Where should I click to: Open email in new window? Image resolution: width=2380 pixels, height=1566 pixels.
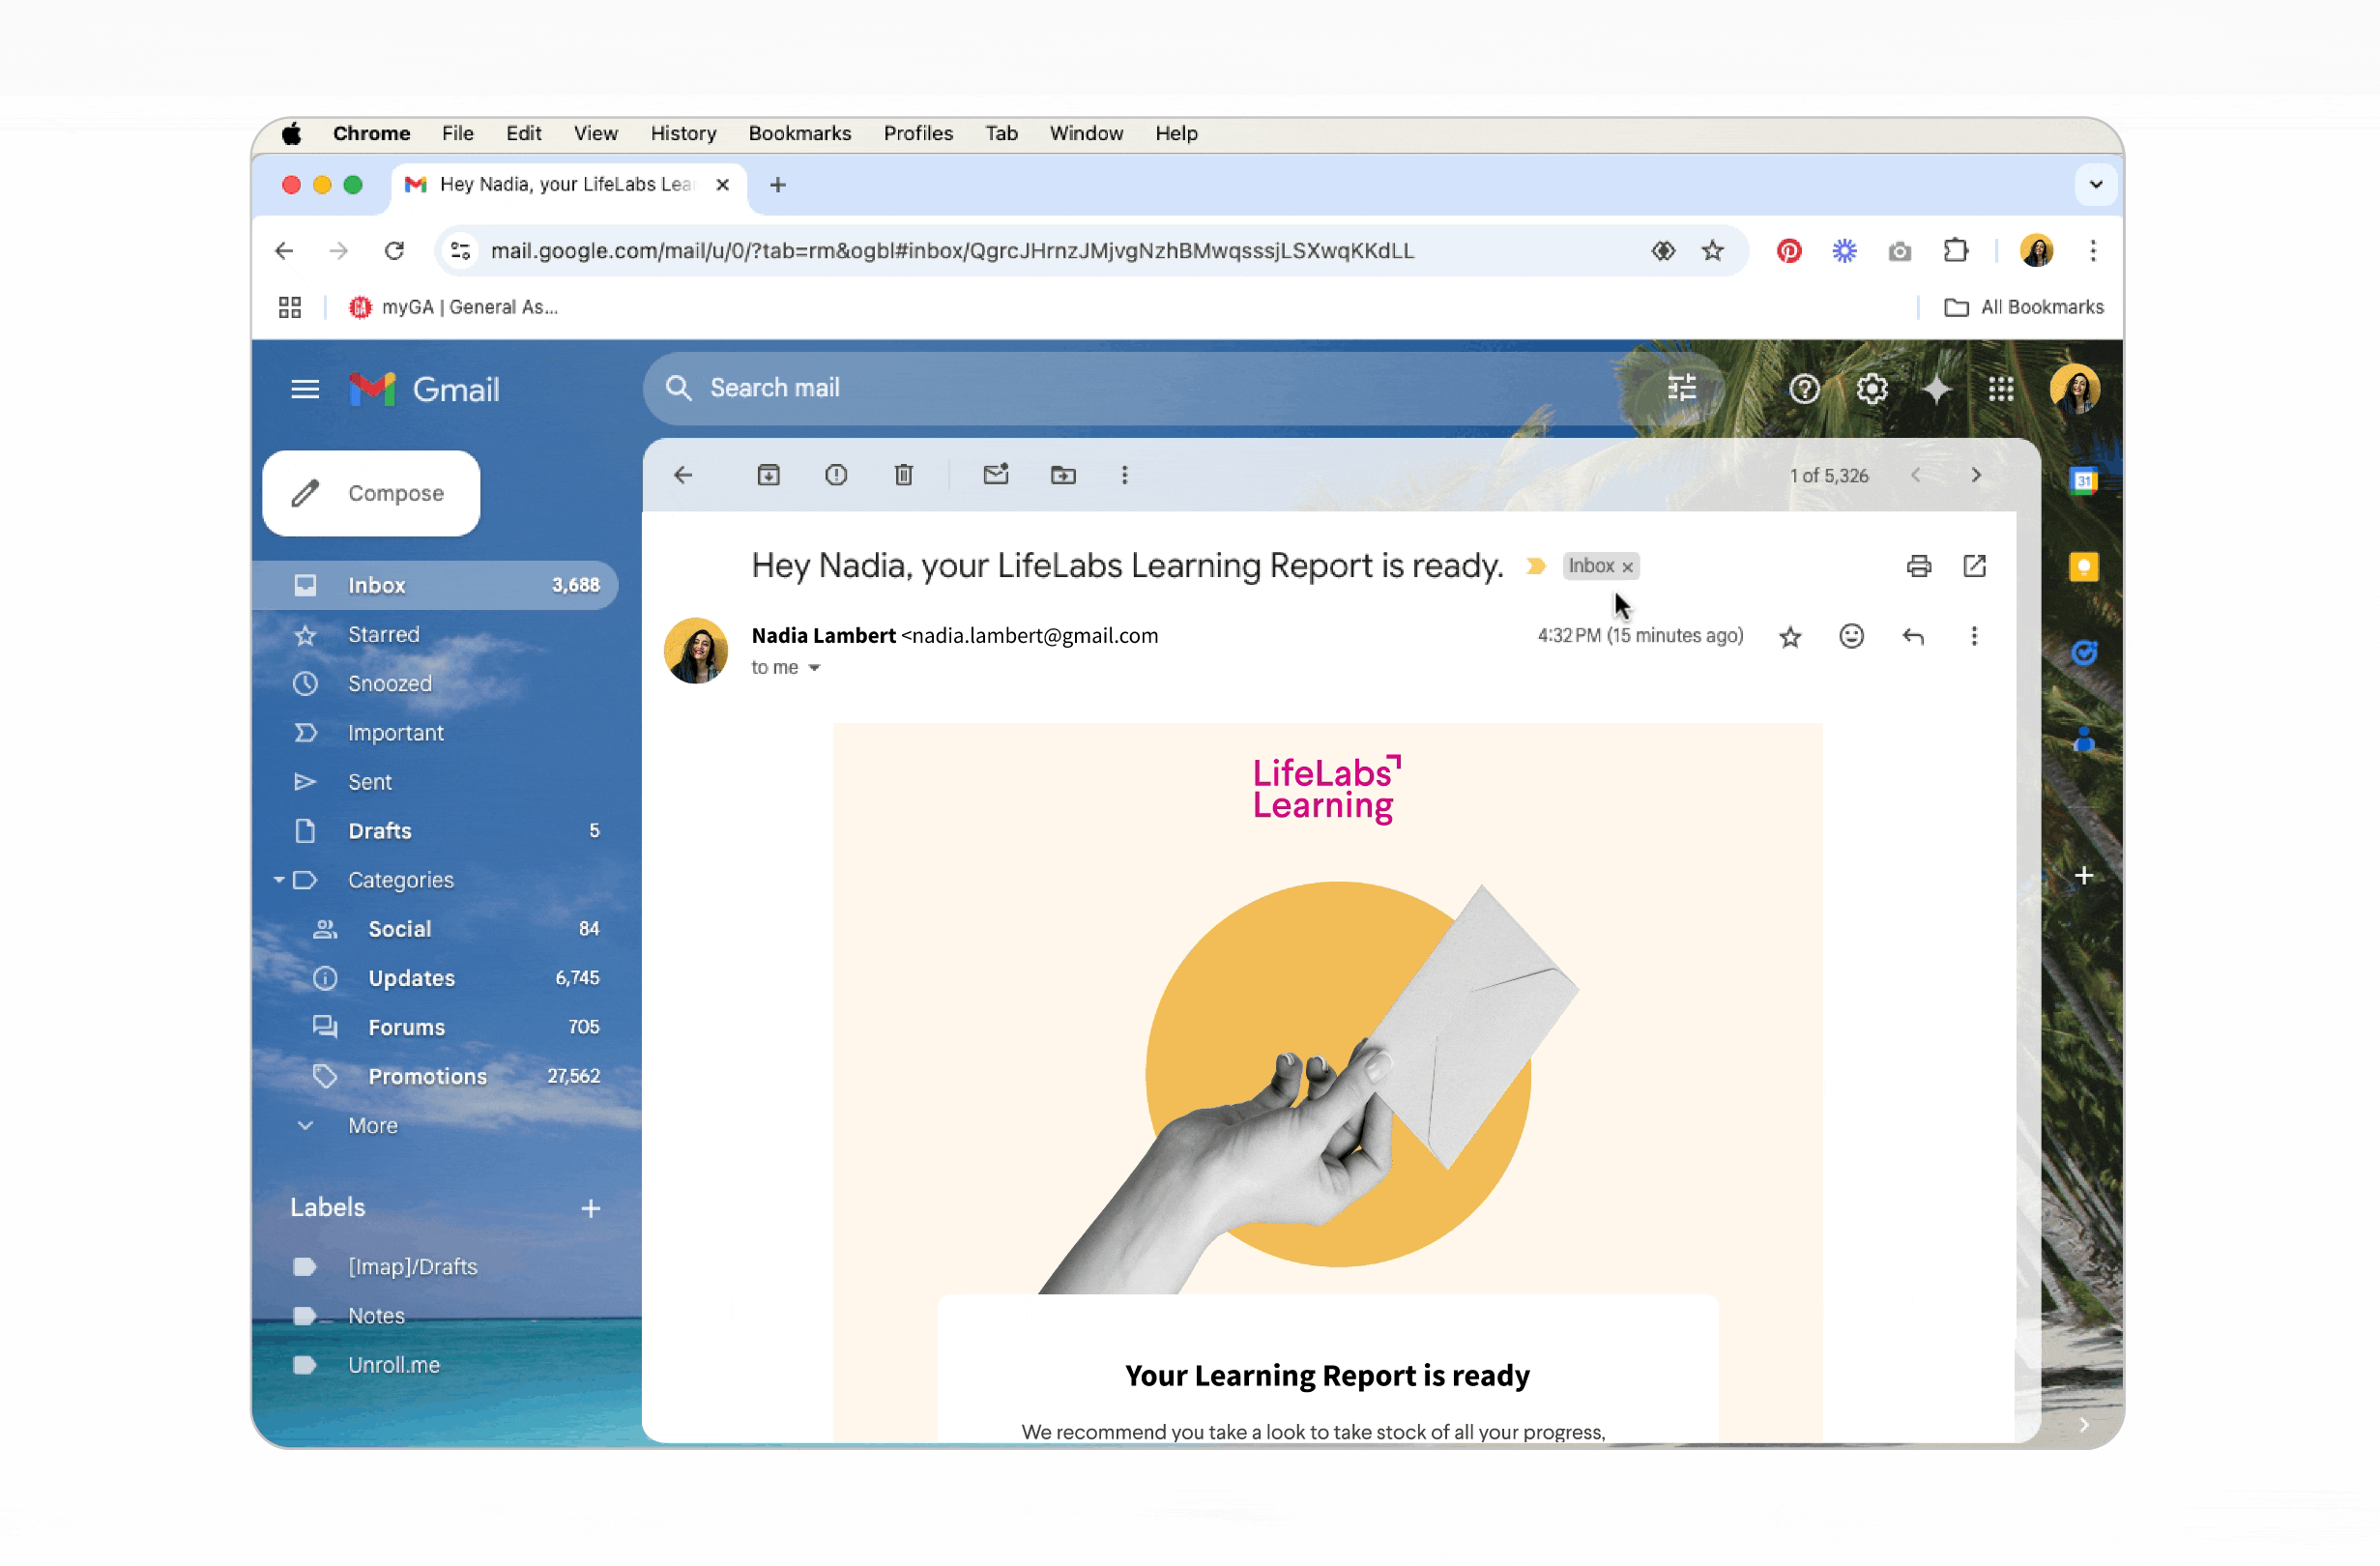1974,566
